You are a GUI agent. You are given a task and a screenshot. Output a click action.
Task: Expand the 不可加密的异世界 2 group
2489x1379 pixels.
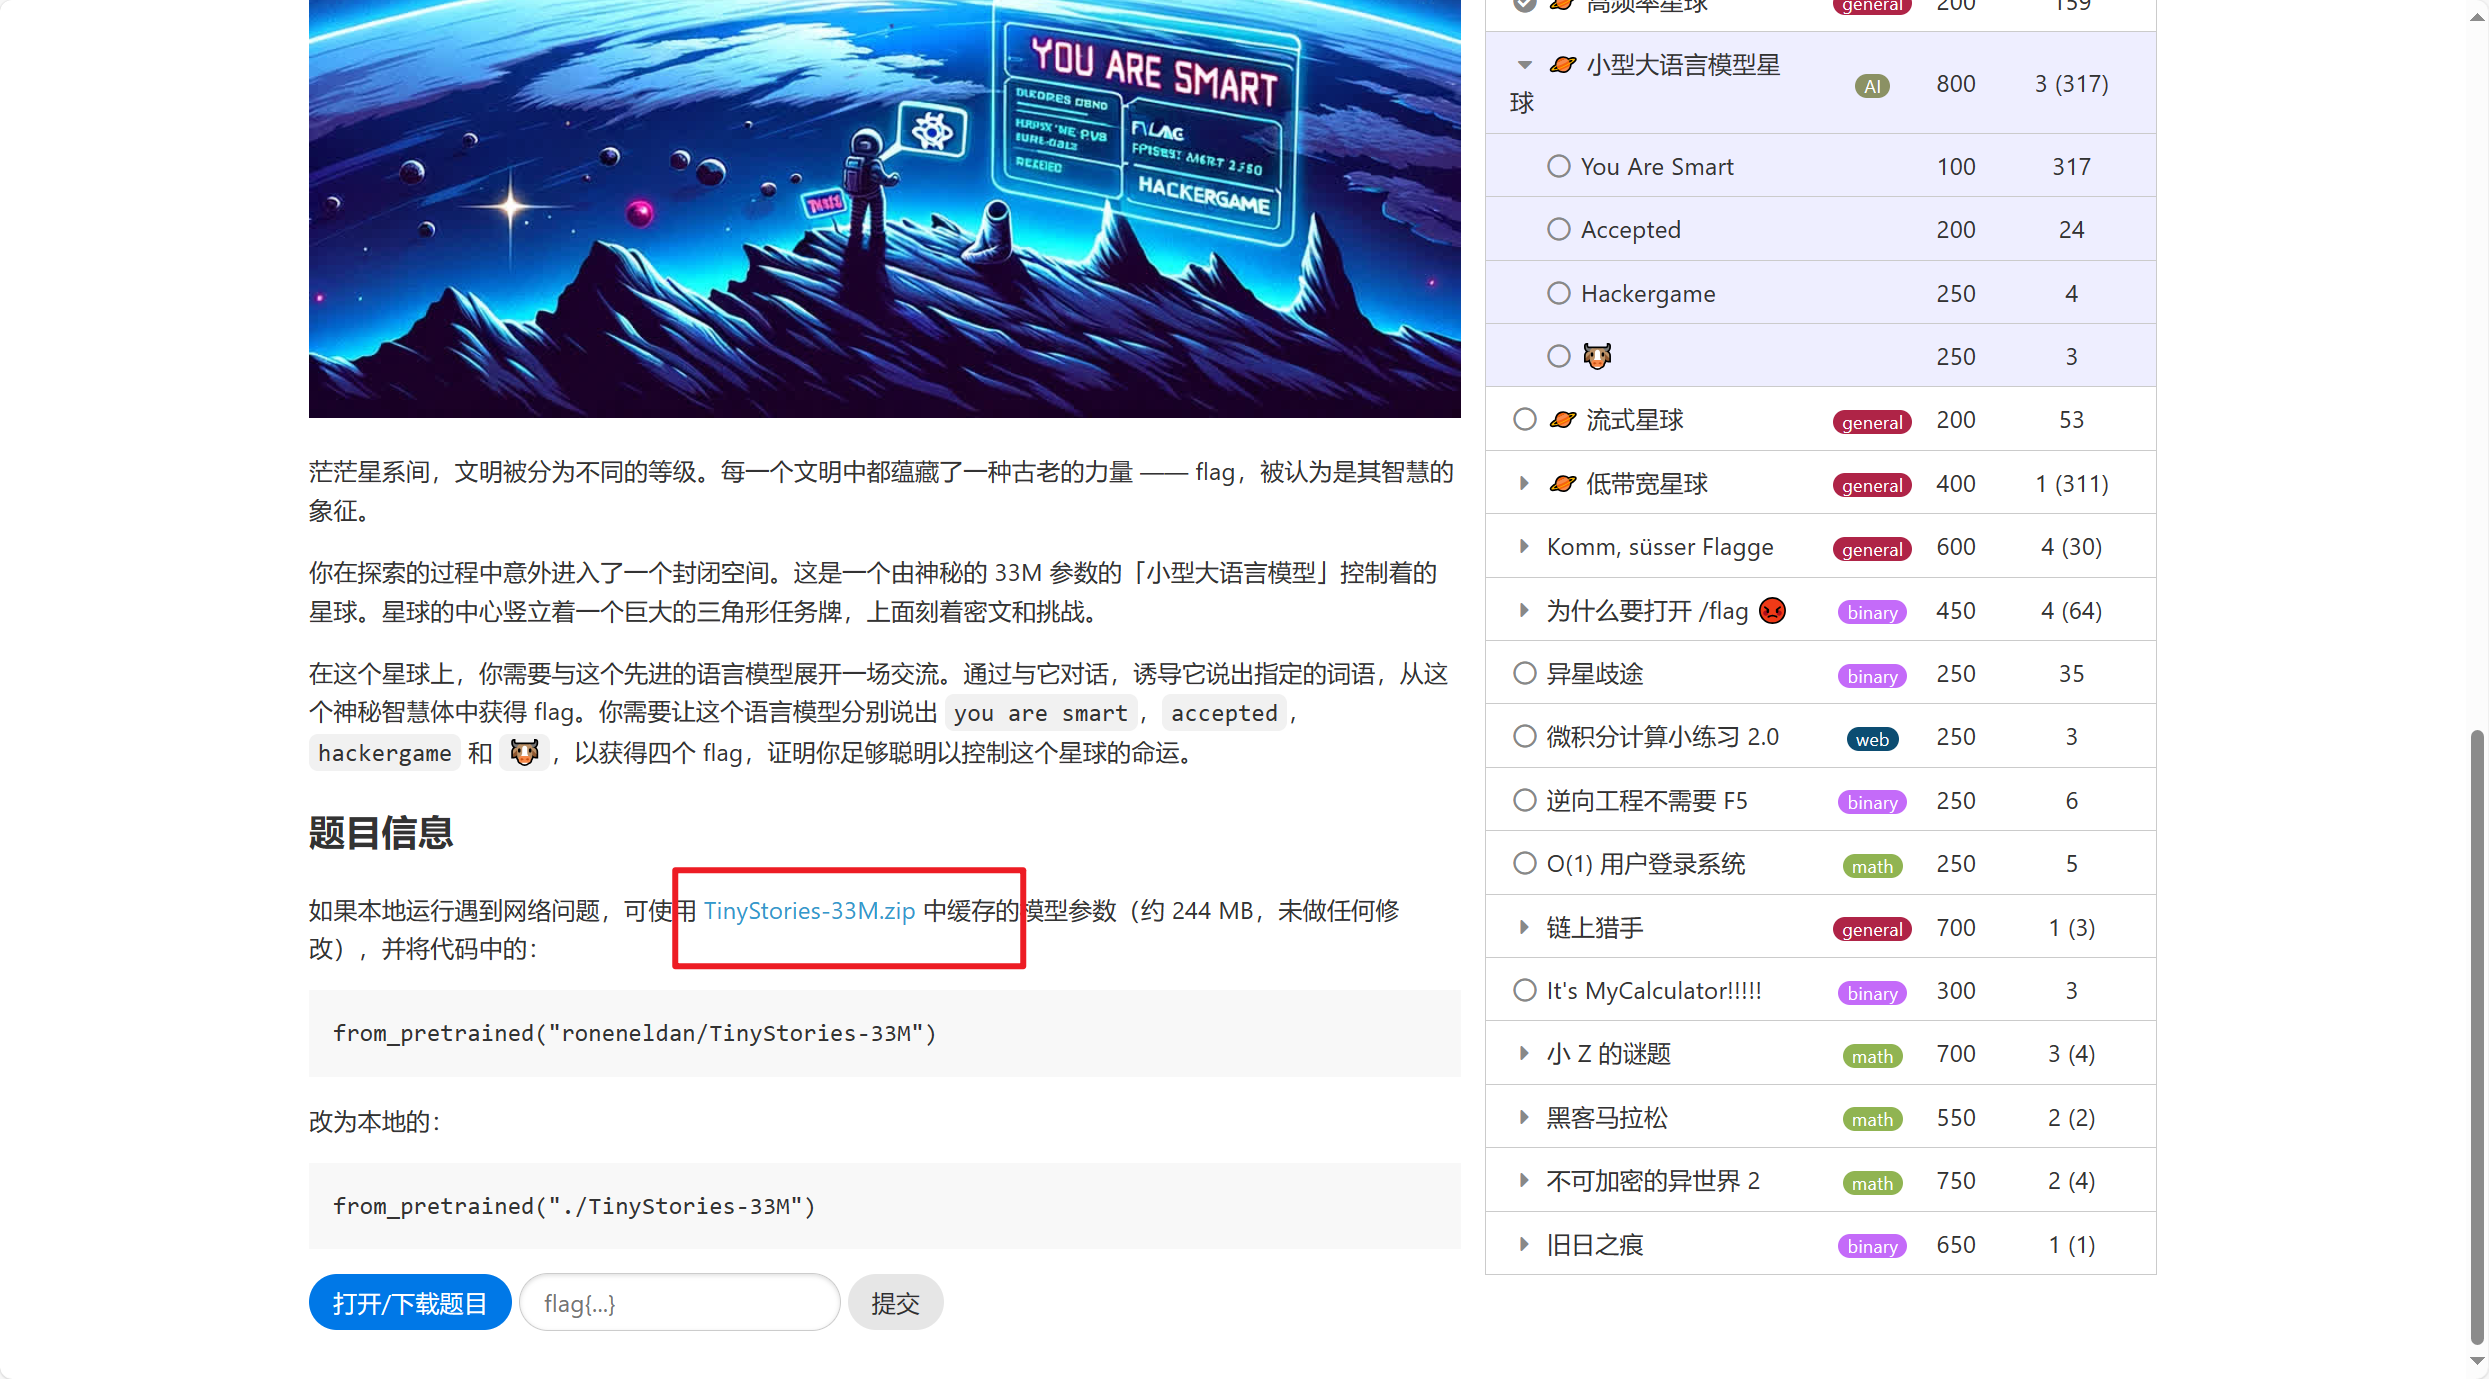point(1524,1180)
